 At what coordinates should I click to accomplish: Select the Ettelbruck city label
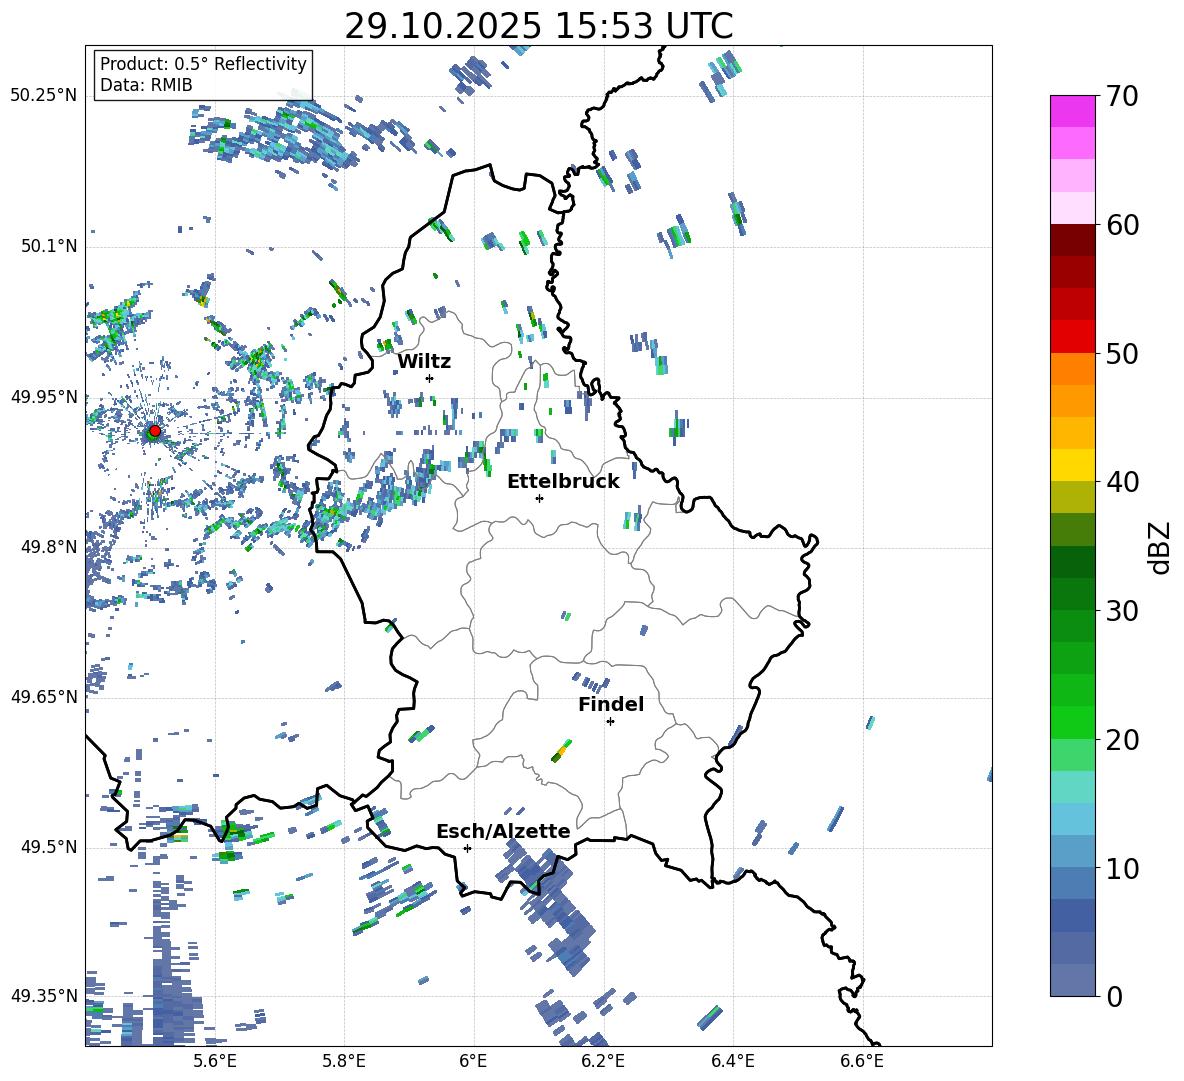(x=563, y=482)
